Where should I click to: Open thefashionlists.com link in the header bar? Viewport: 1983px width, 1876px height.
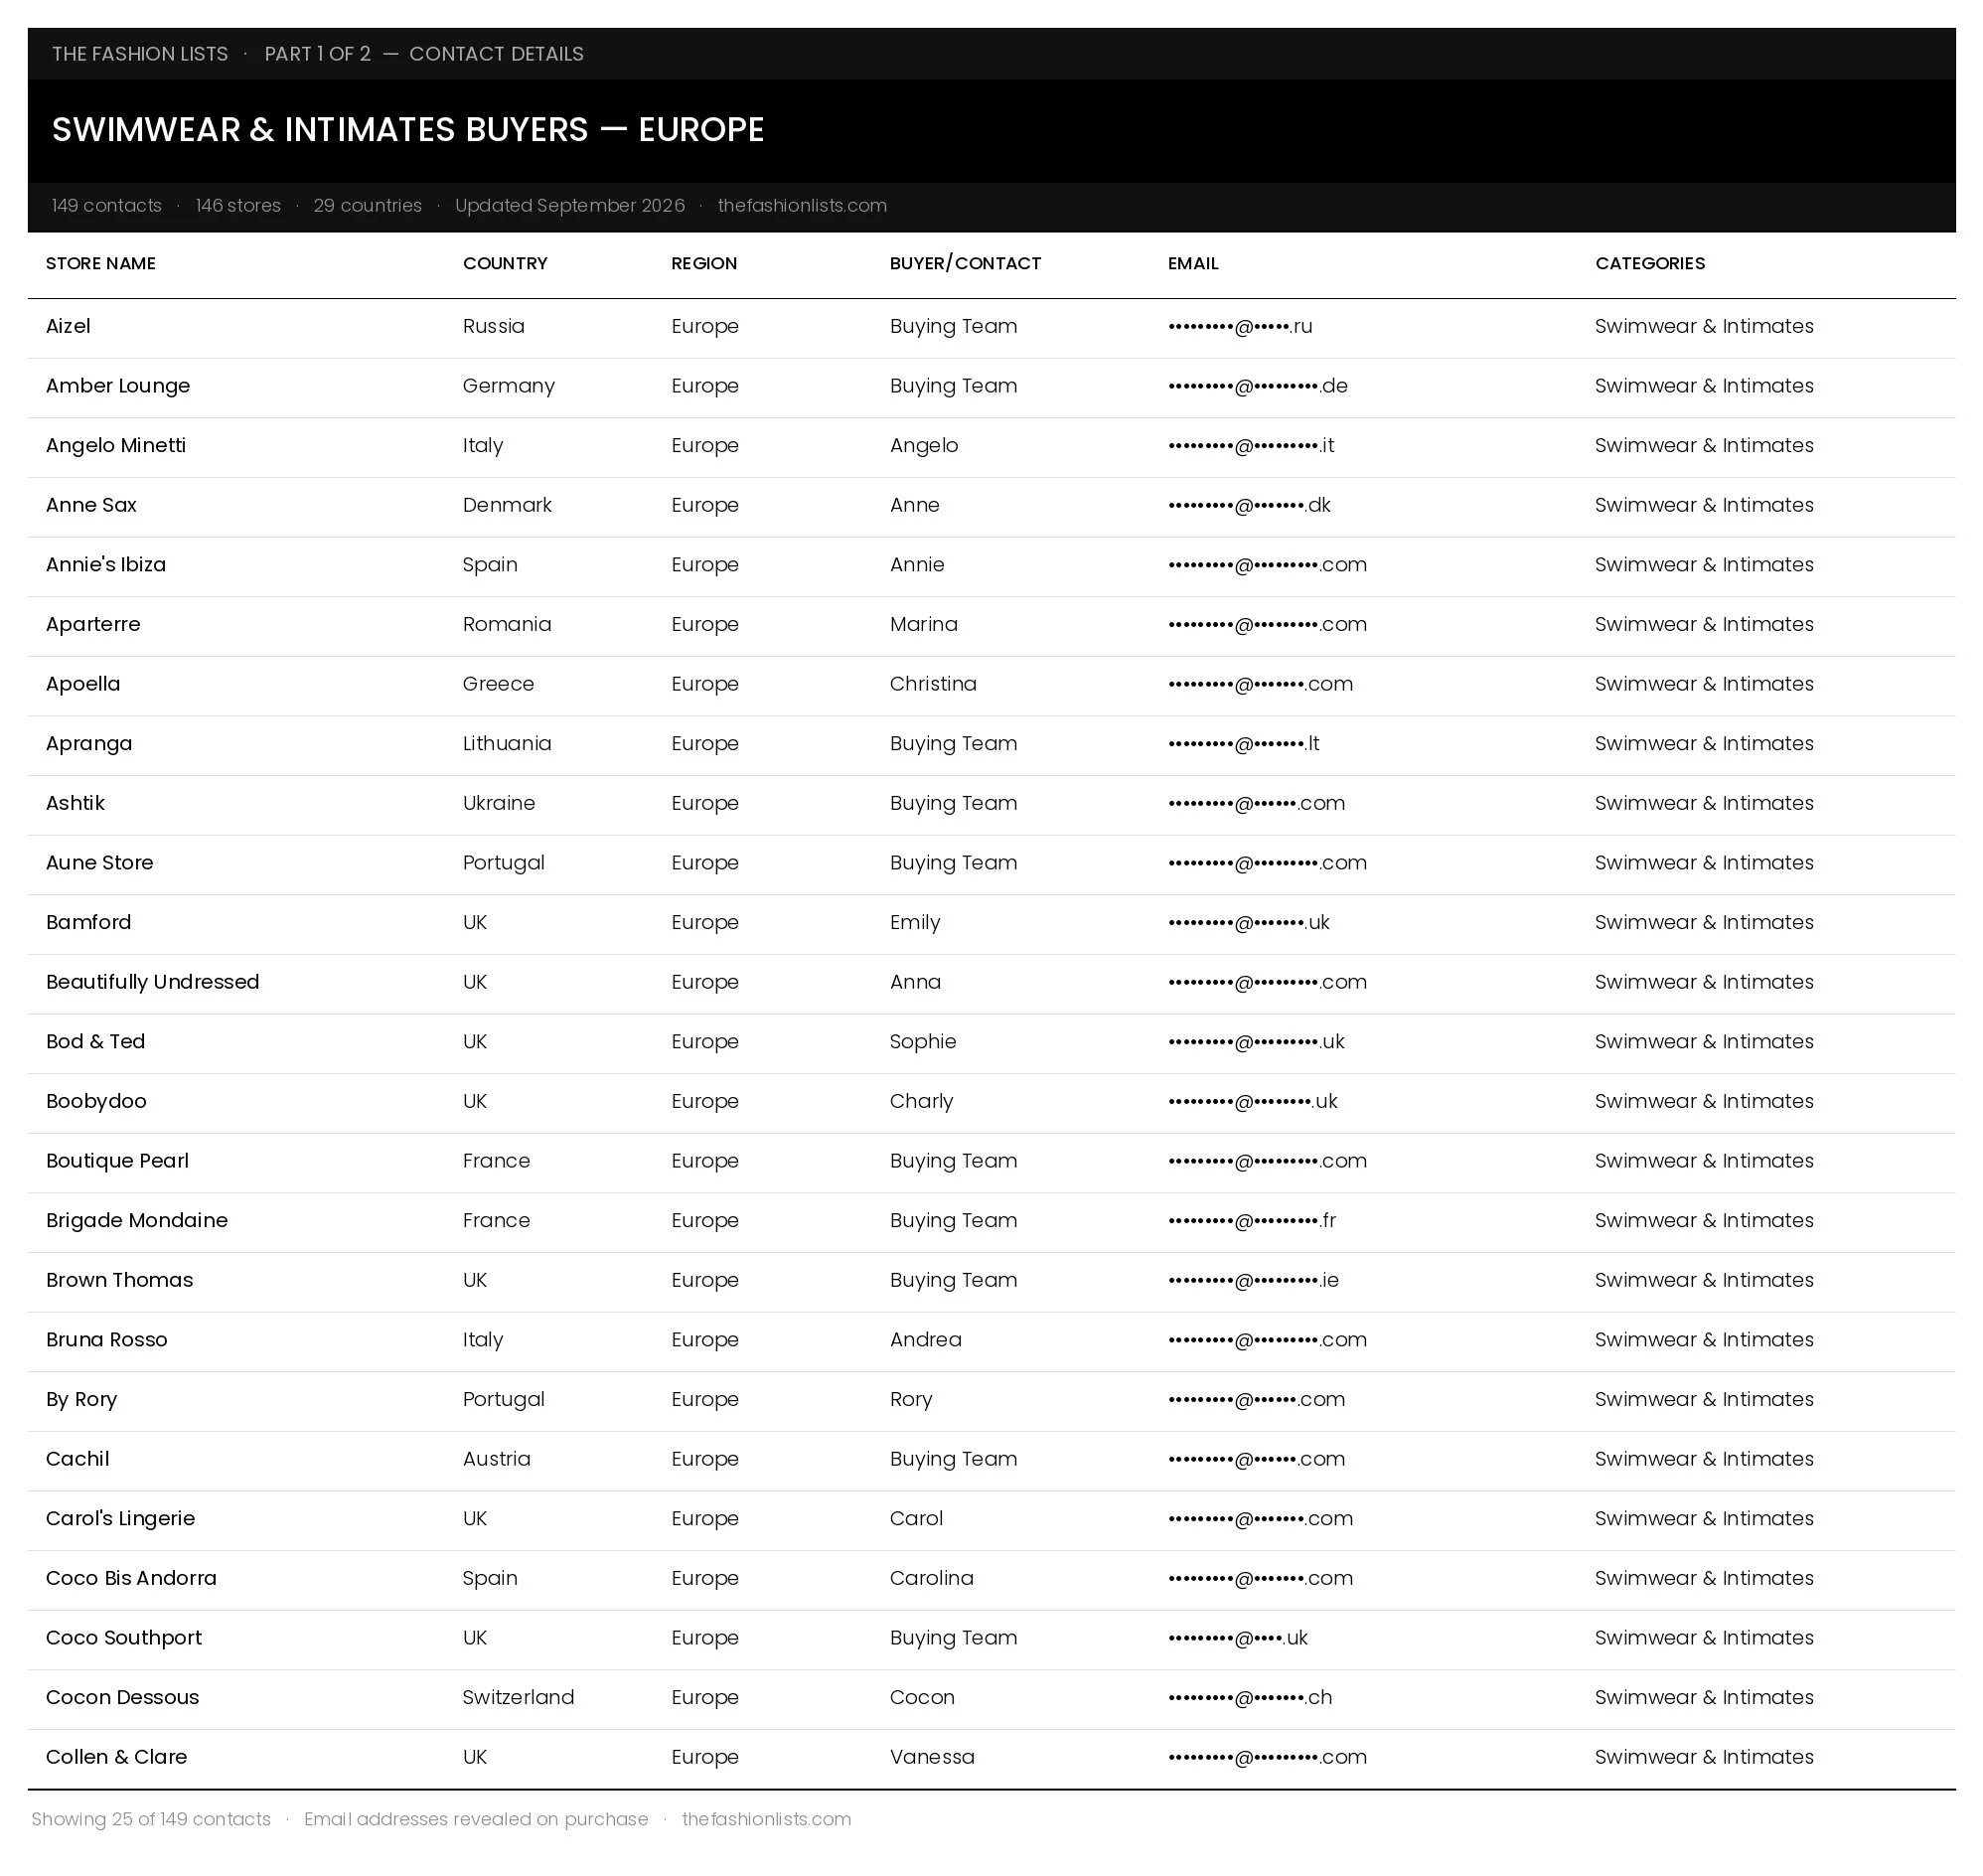(x=802, y=206)
